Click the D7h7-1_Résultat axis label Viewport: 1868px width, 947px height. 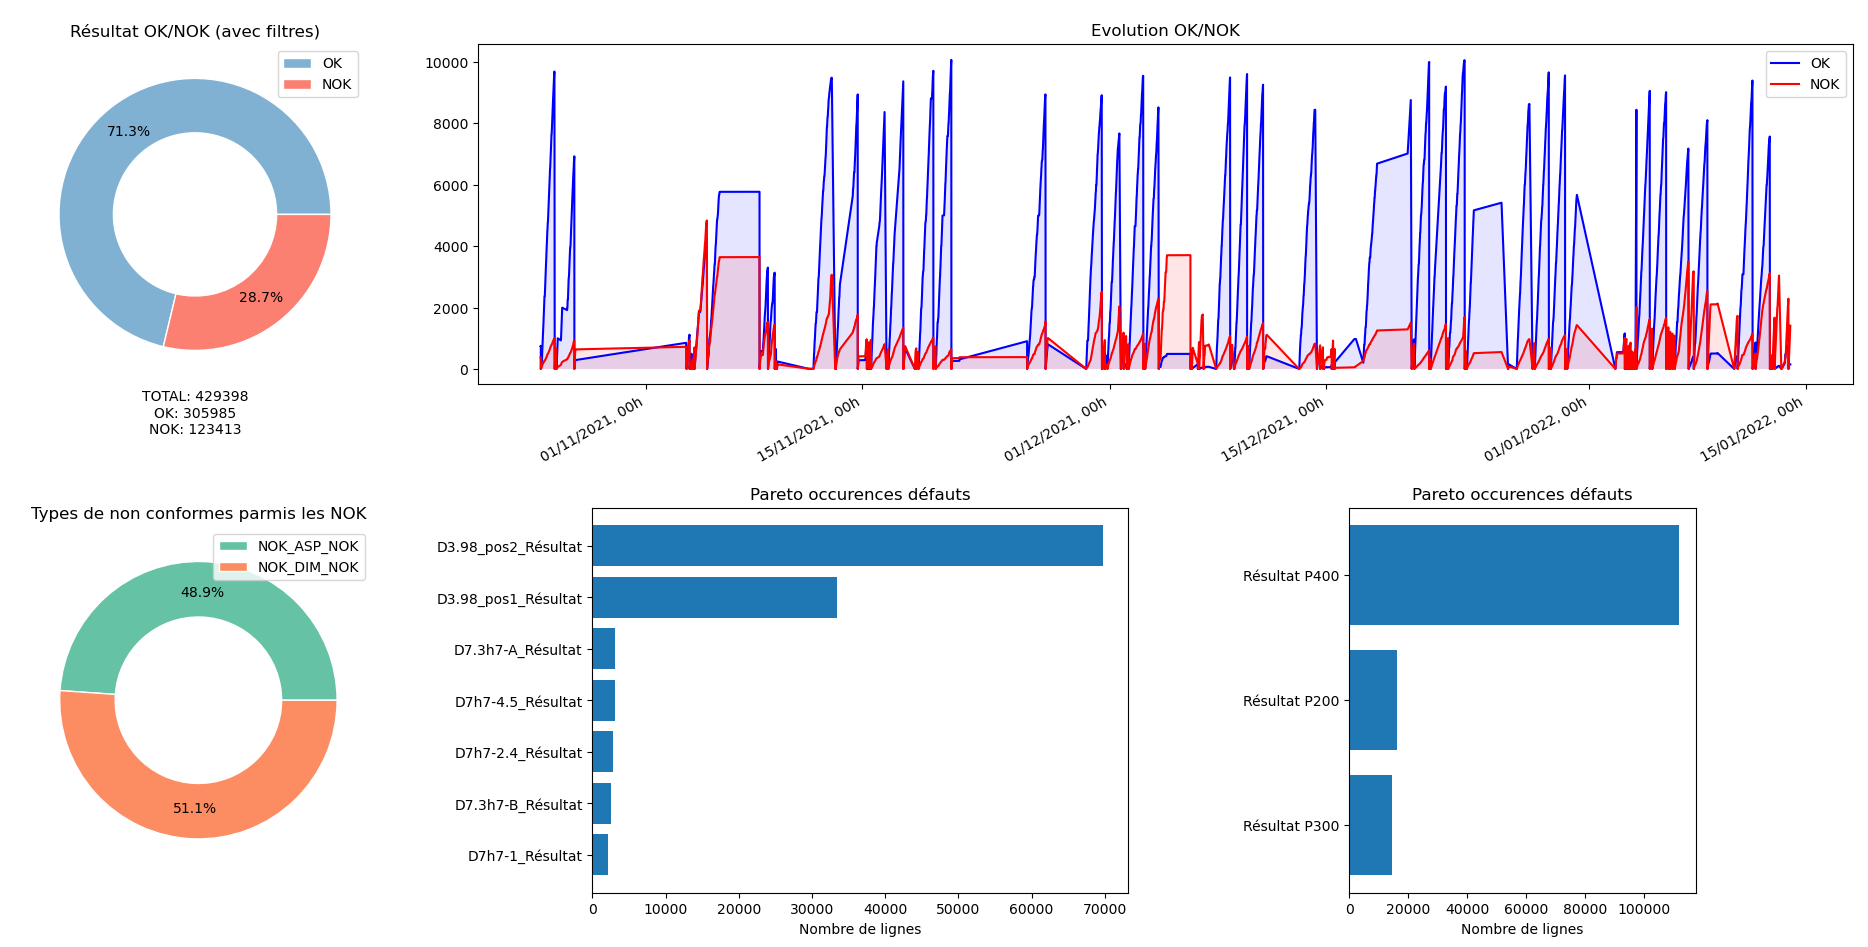coord(525,856)
